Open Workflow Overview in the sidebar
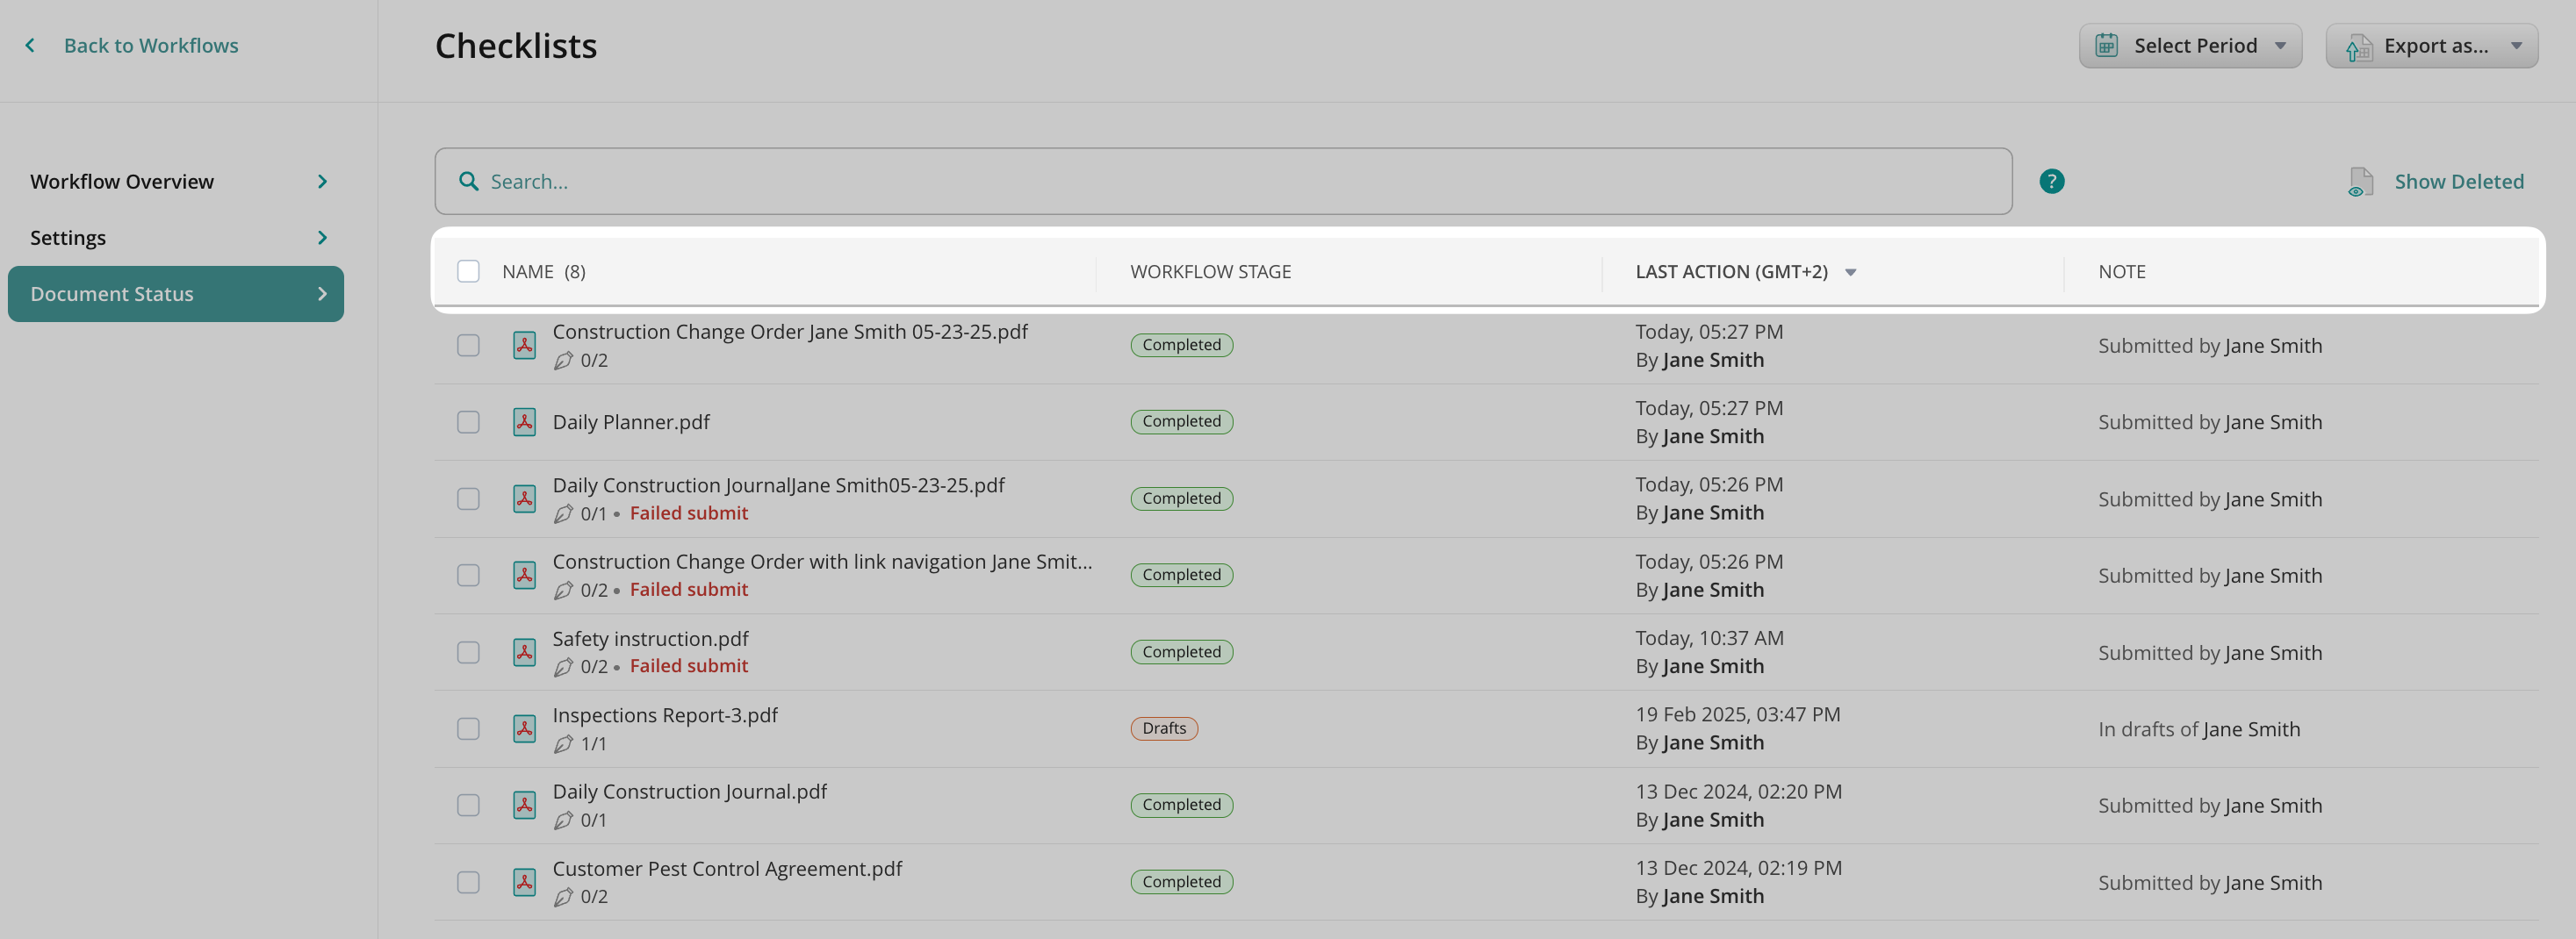The image size is (2576, 939). (x=176, y=181)
